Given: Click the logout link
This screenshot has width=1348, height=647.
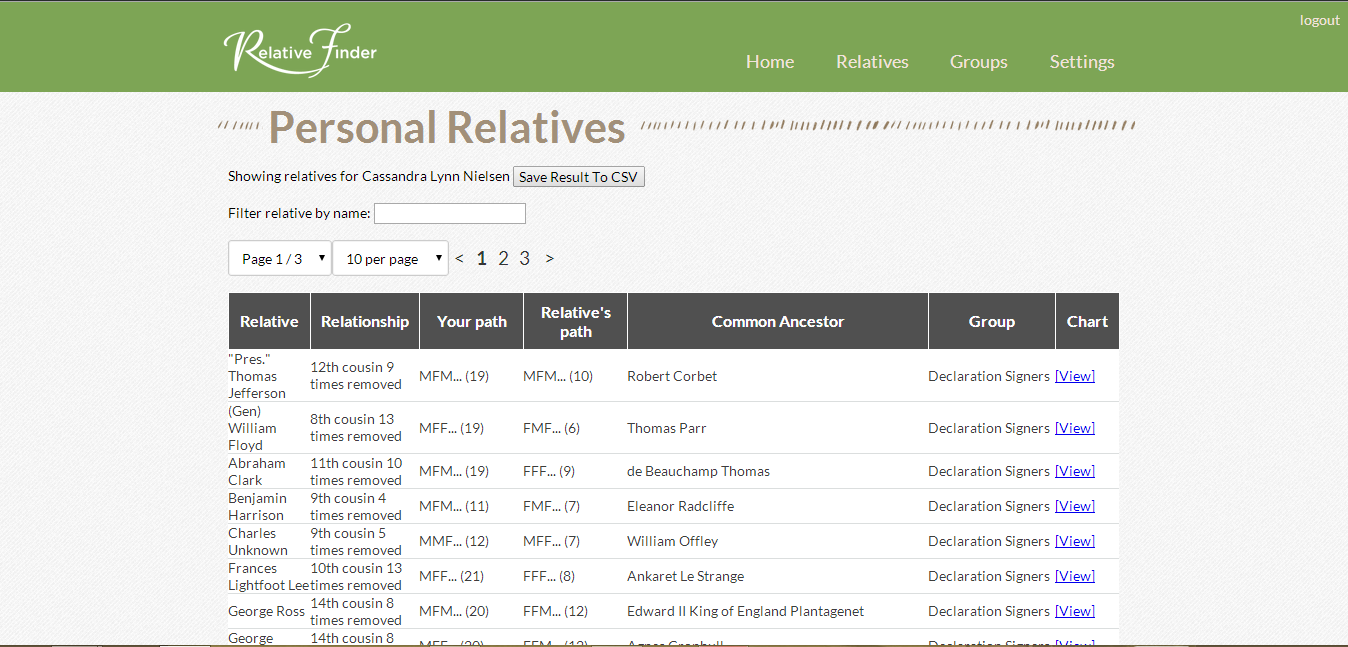Looking at the screenshot, I should point(1319,19).
